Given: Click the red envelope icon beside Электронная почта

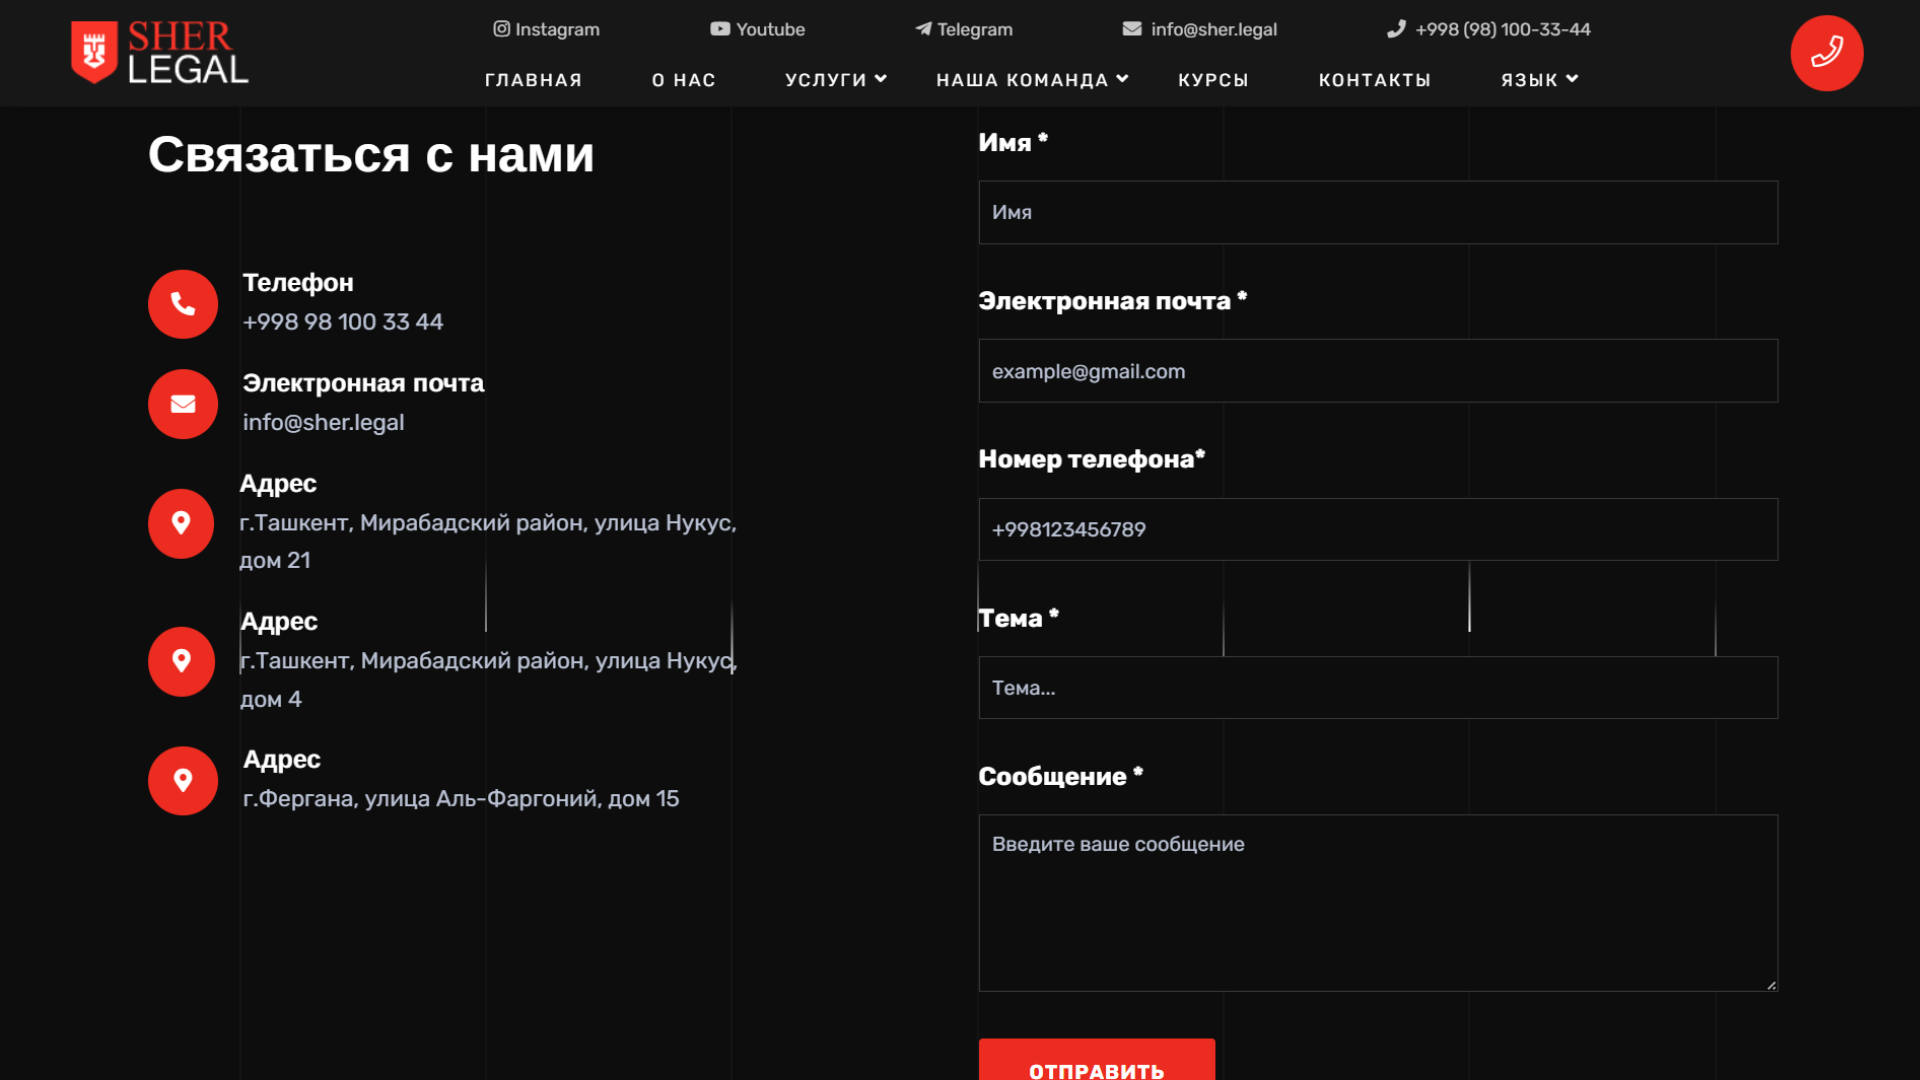Looking at the screenshot, I should 183,404.
